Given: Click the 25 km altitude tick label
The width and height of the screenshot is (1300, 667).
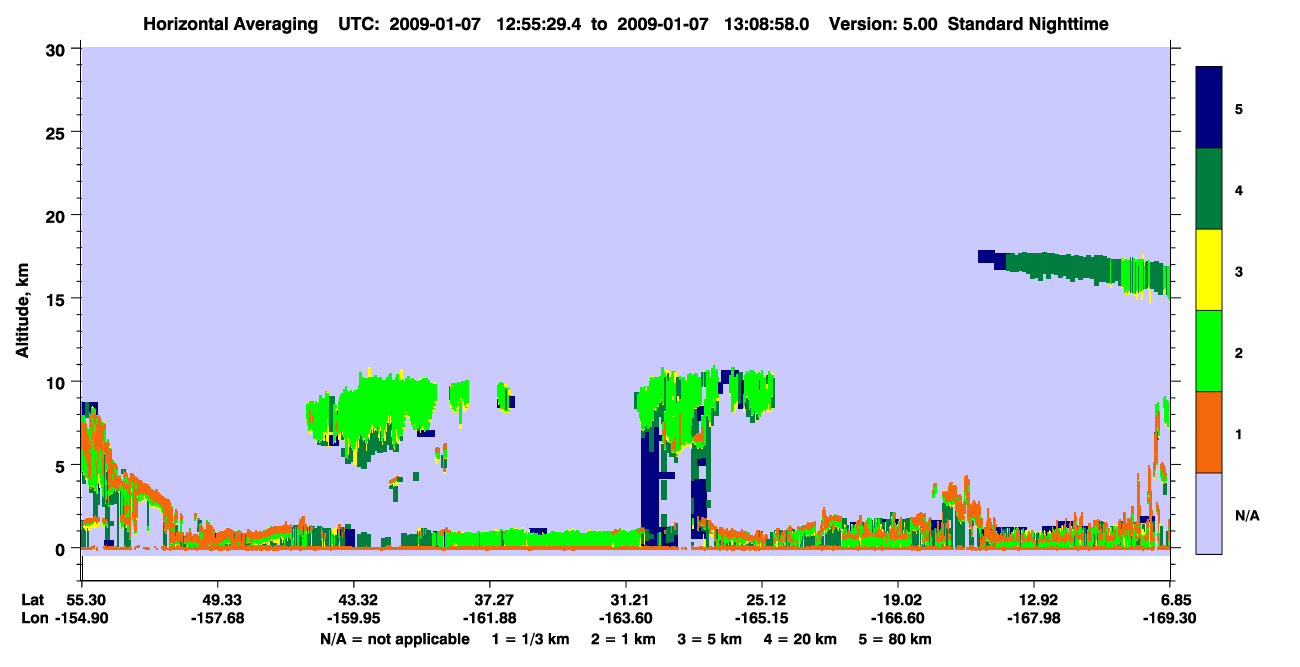Looking at the screenshot, I should [58, 132].
